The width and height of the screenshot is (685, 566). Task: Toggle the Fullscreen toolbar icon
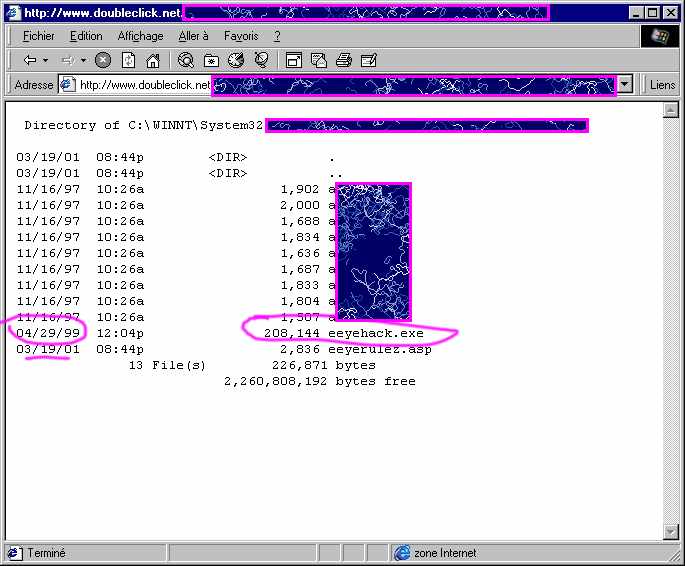pos(294,60)
